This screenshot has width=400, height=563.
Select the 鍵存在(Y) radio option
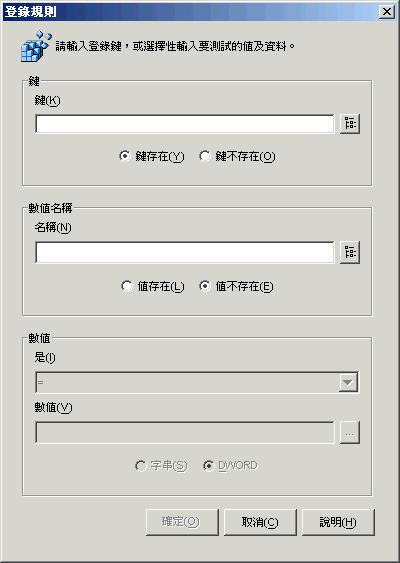(x=152, y=156)
